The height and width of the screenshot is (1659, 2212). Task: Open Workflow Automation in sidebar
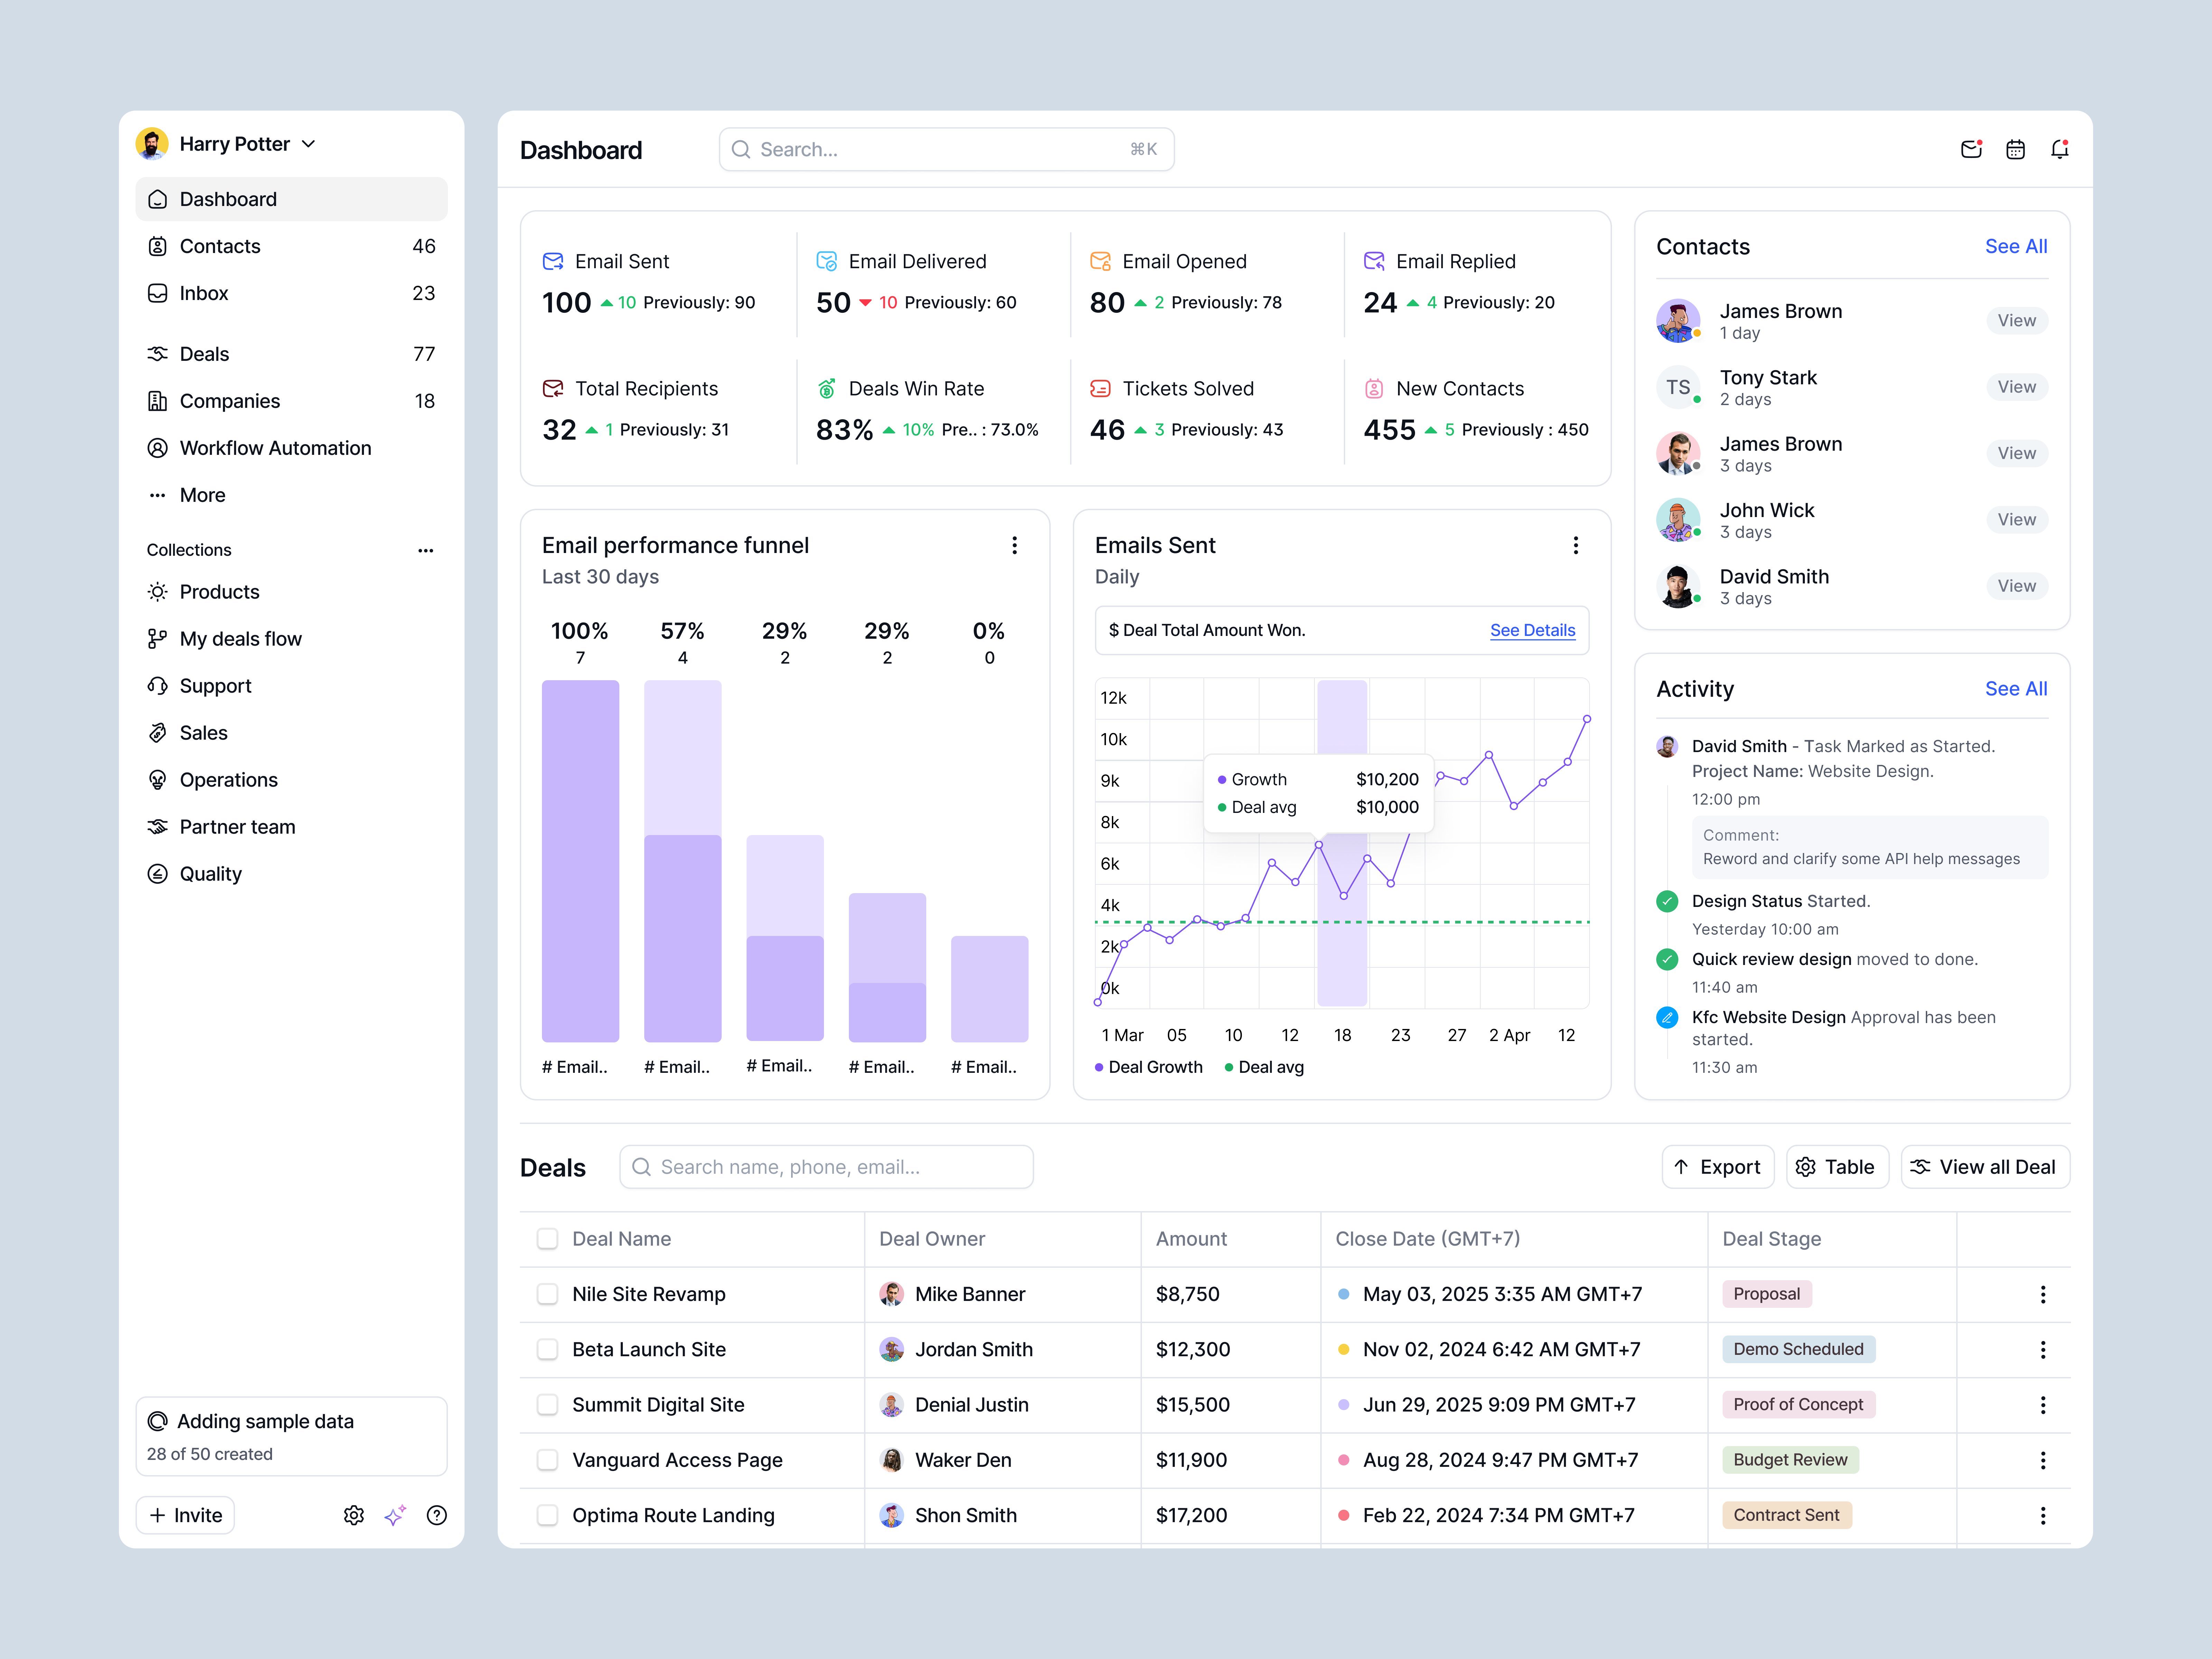pyautogui.click(x=291, y=448)
